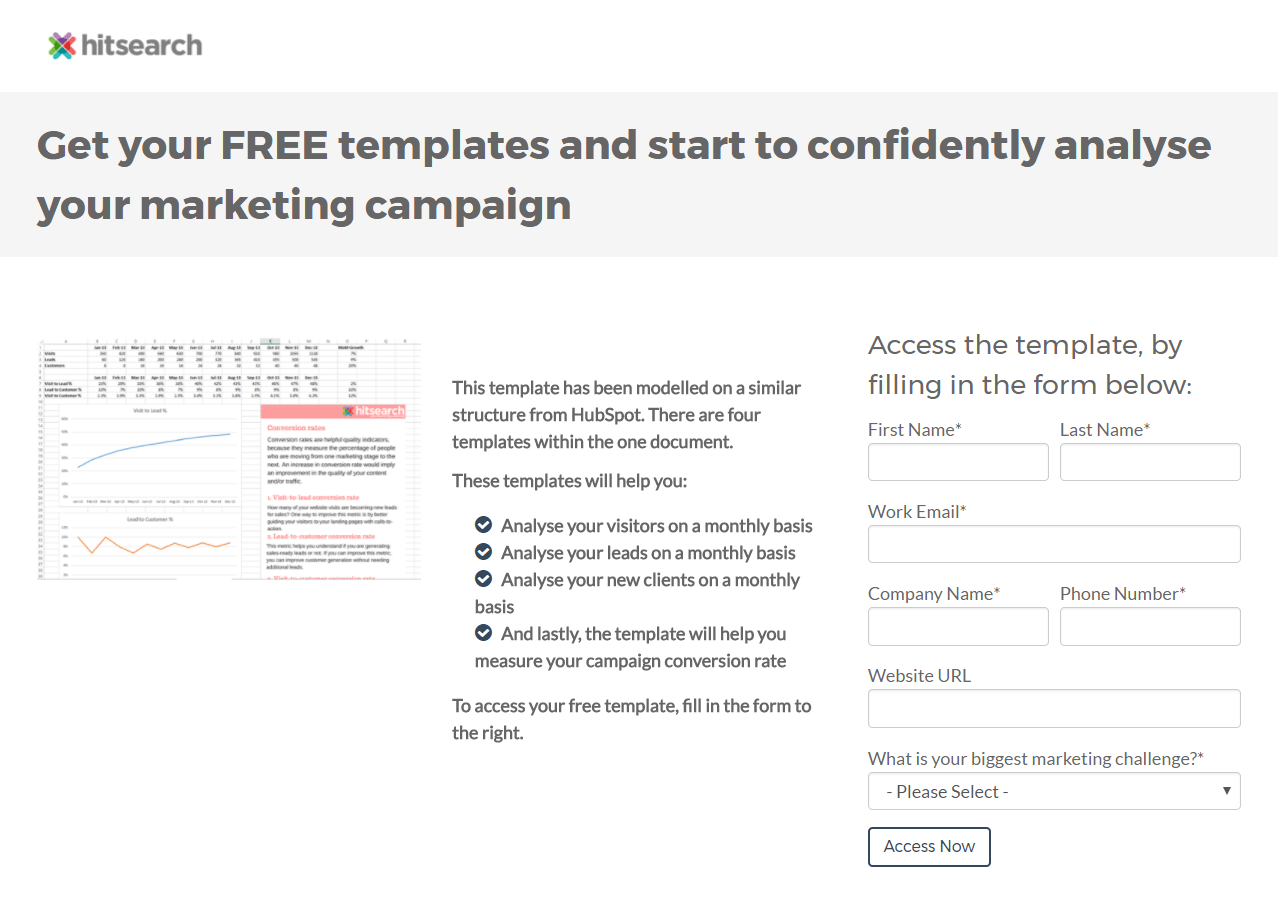This screenshot has height=897, width=1278.
Task: Expand the biggest marketing challenge selection list
Action: 1054,791
